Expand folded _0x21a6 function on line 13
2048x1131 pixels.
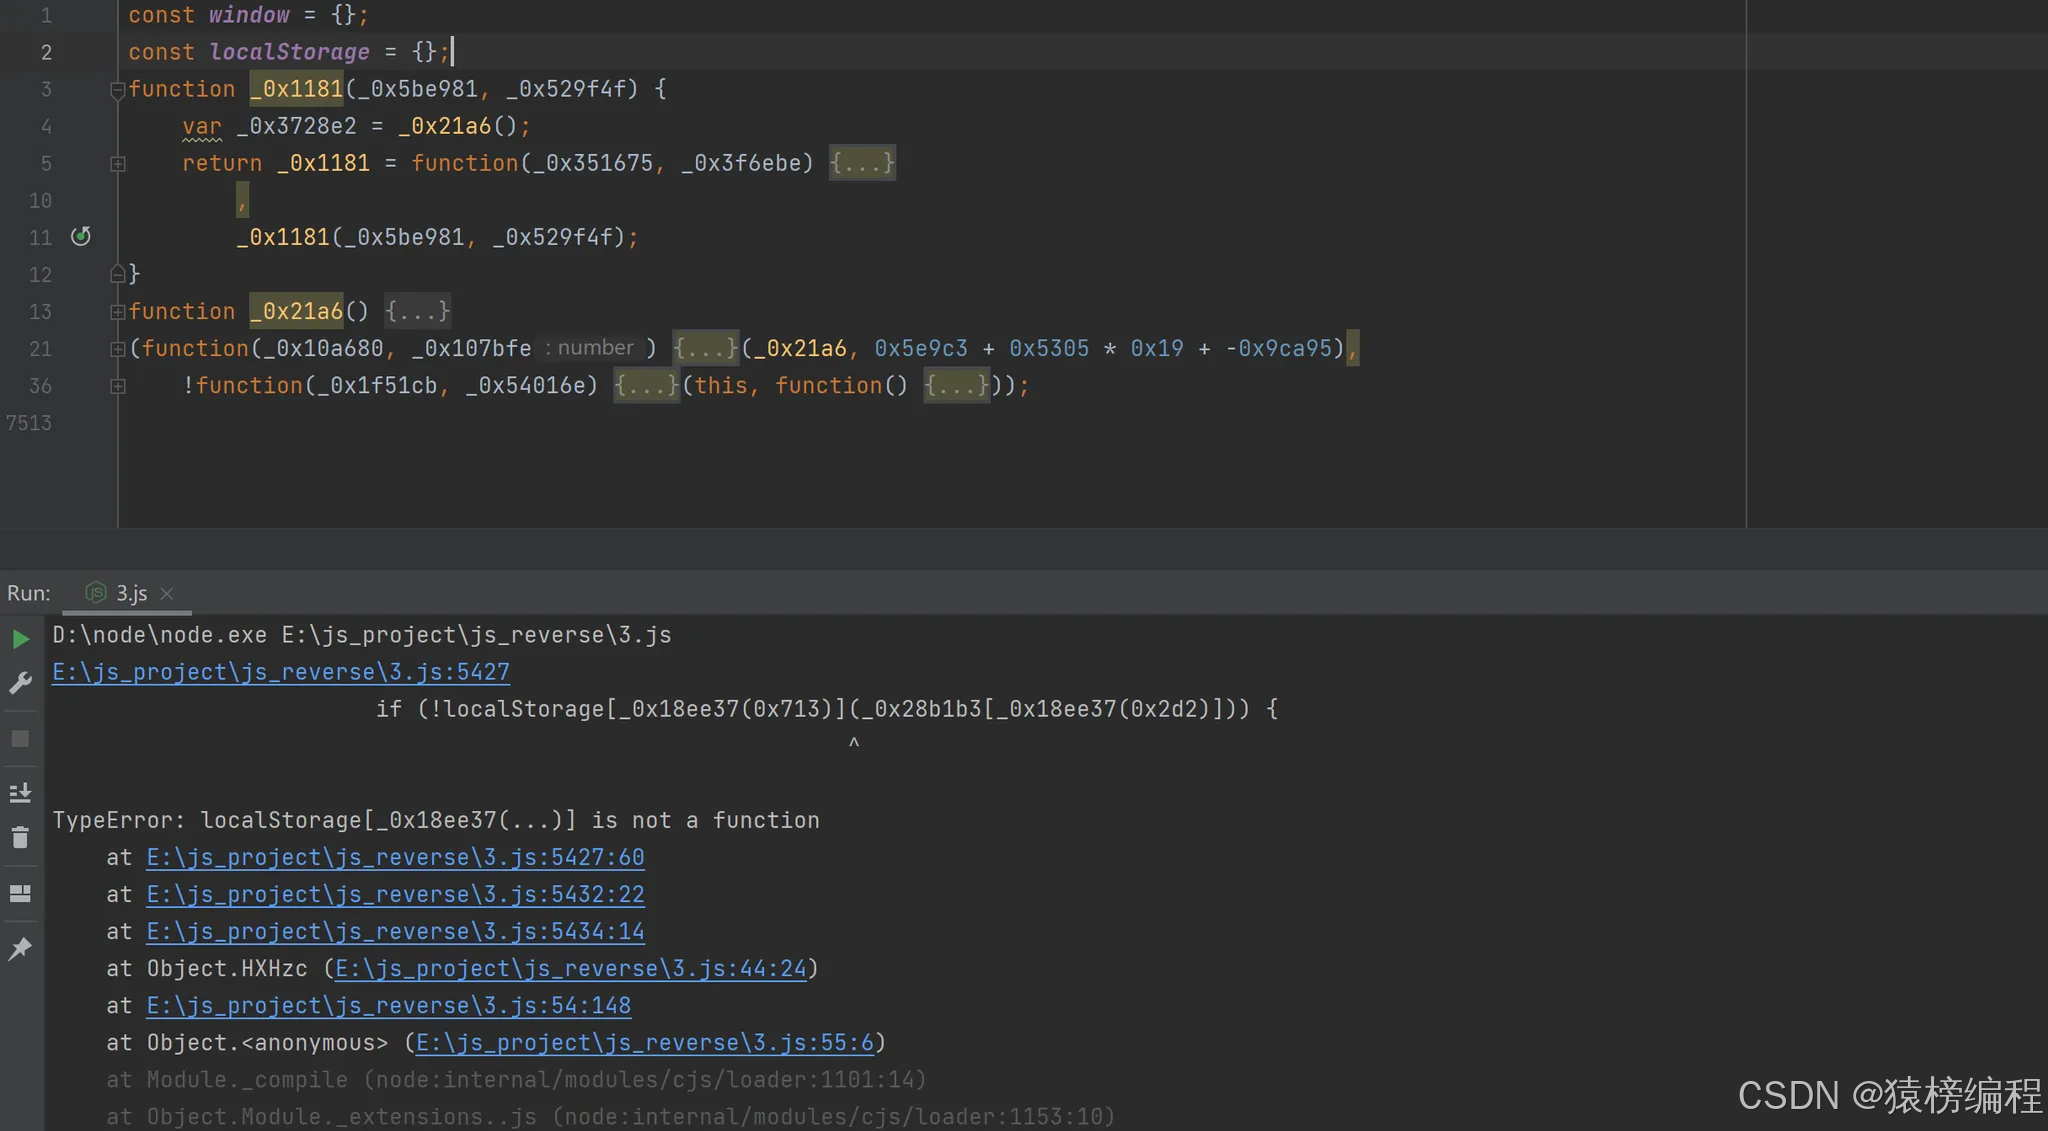pos(117,312)
